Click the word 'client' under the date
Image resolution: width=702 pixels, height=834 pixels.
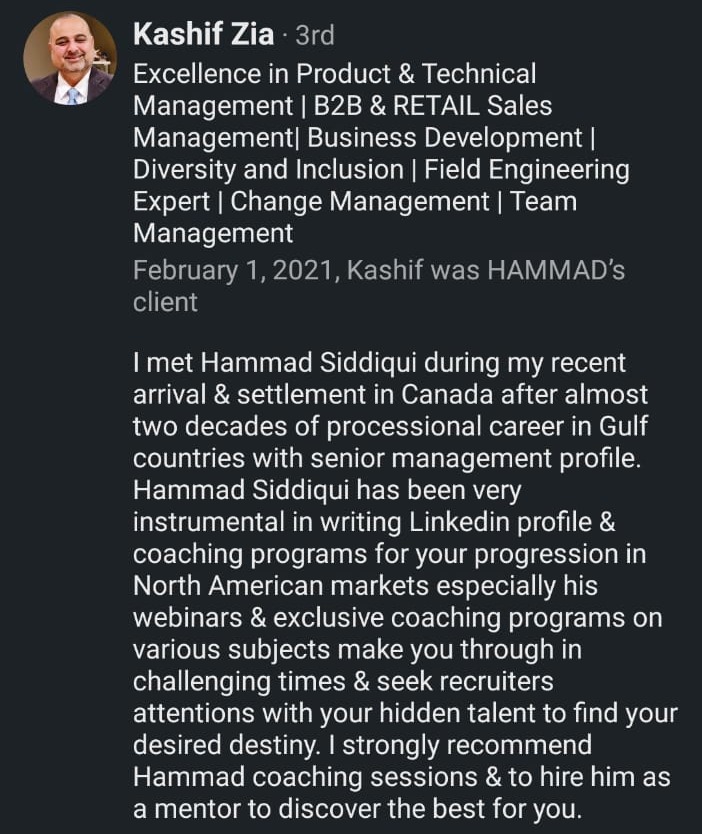(165, 302)
